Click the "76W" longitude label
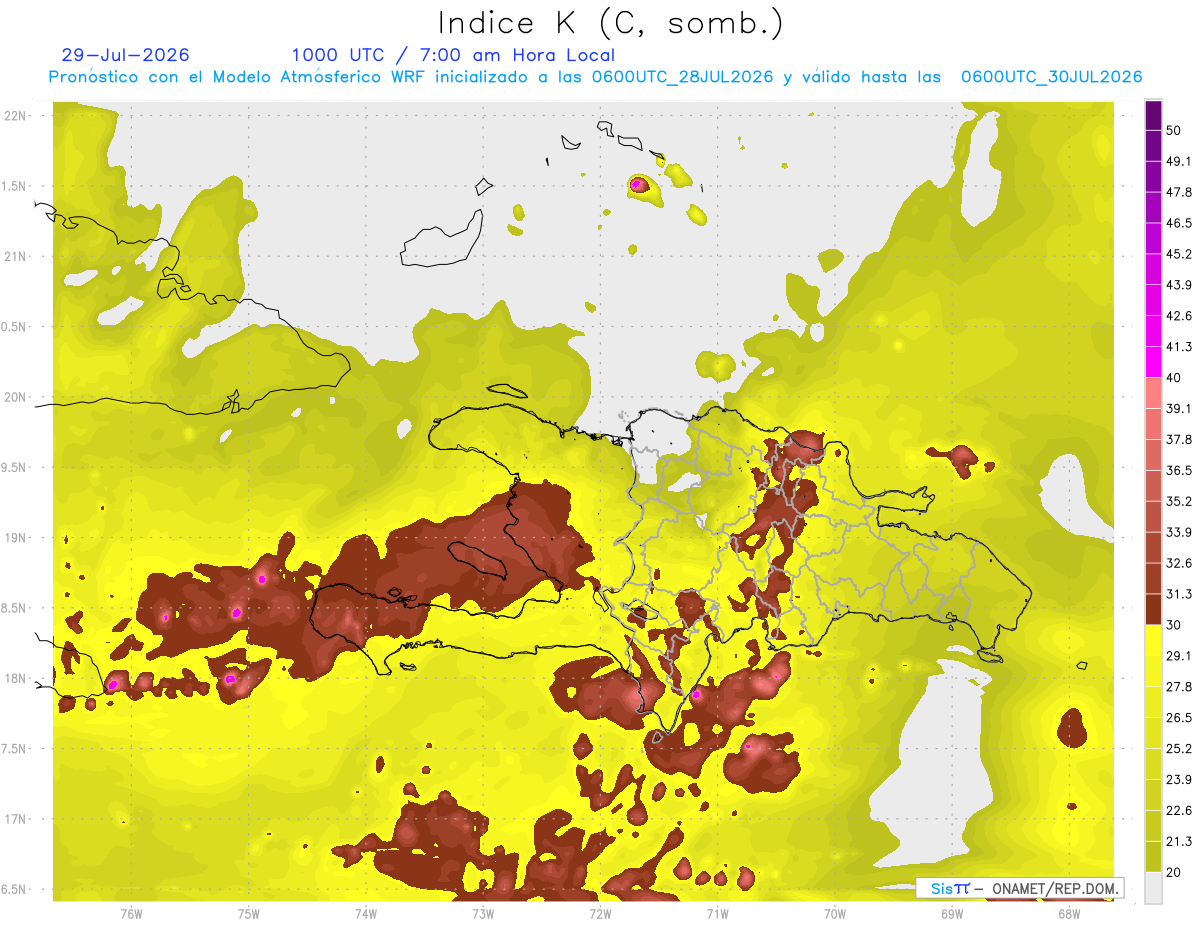The image size is (1200, 927). [x=132, y=912]
